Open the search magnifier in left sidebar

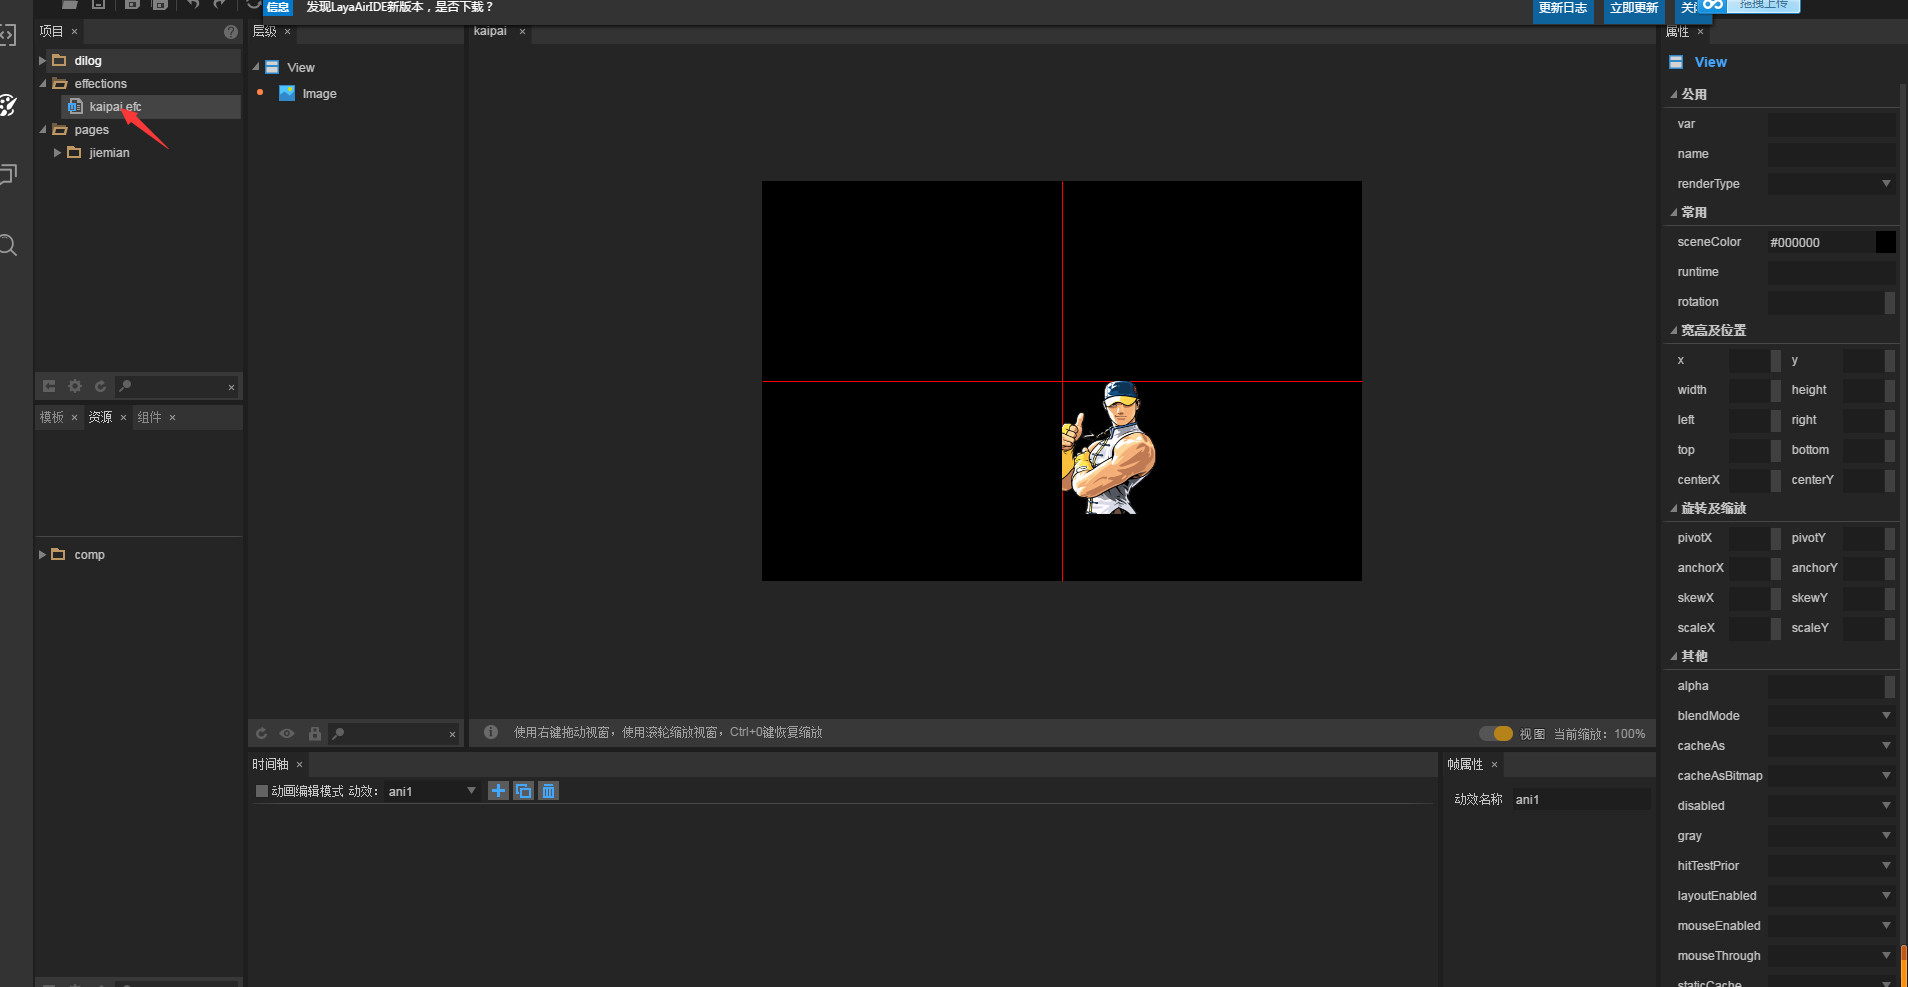pos(8,245)
